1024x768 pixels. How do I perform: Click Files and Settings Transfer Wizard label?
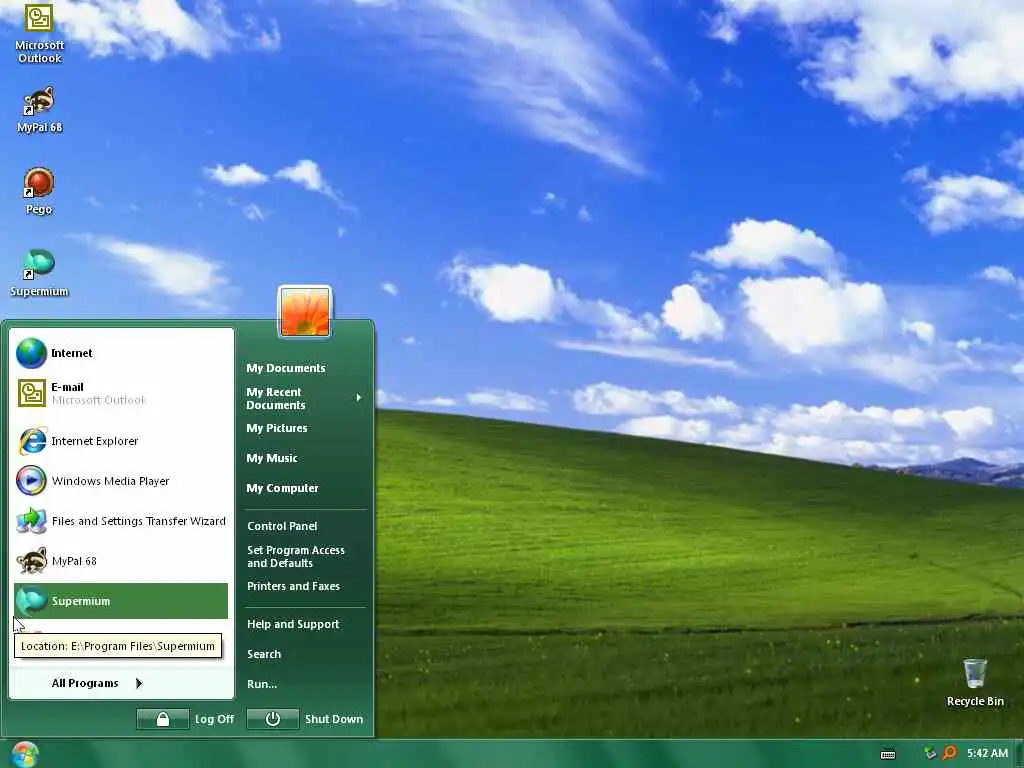tap(138, 520)
